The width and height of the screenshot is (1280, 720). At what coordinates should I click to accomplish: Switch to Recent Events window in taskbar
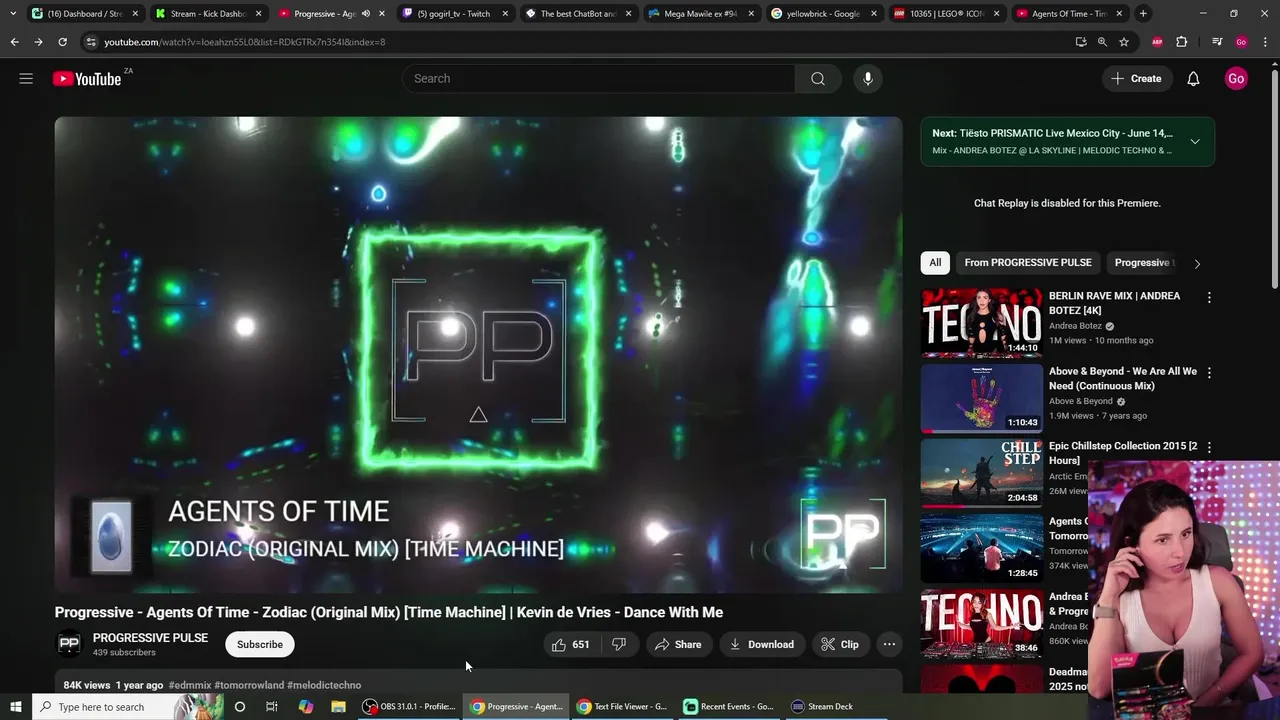click(x=729, y=707)
